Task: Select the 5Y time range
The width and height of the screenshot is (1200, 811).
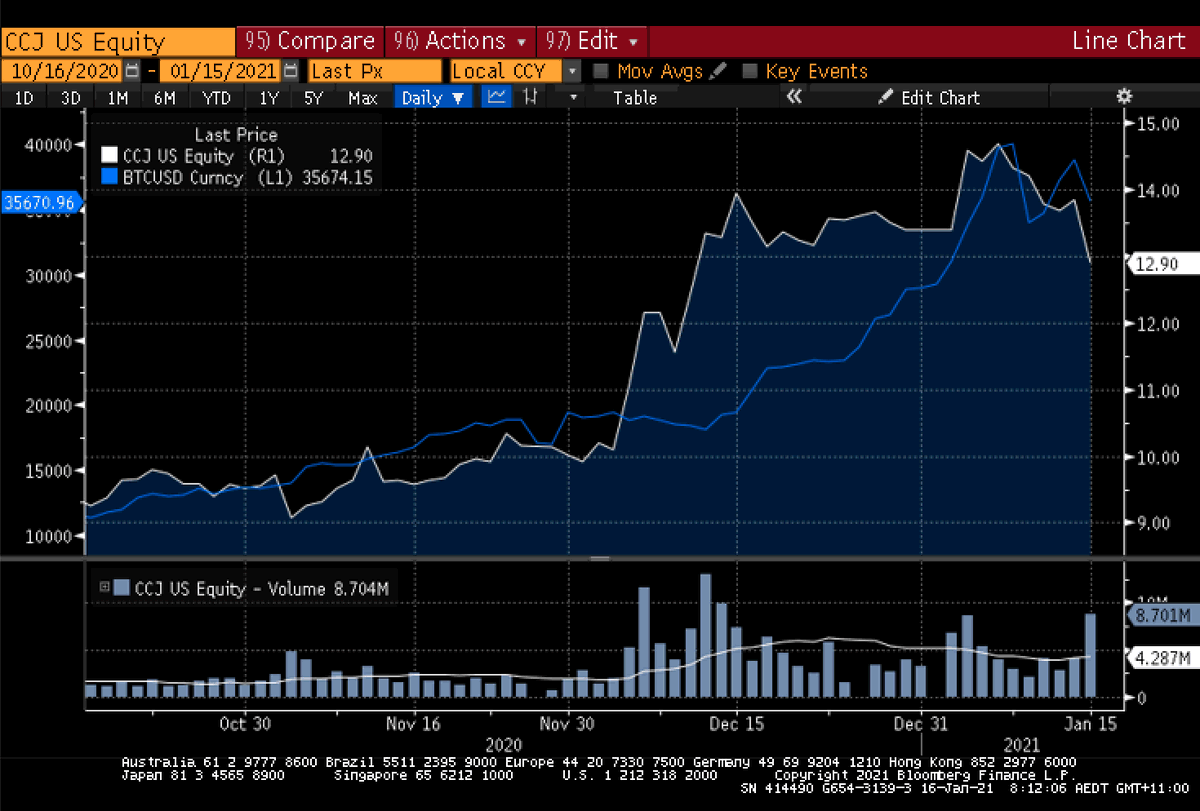Action: [314, 97]
